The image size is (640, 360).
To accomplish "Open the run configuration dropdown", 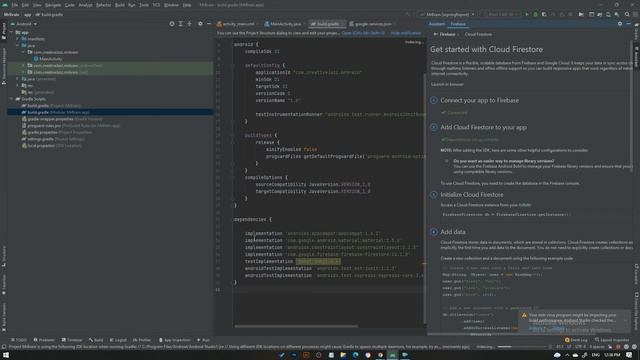I will click(x=447, y=14).
